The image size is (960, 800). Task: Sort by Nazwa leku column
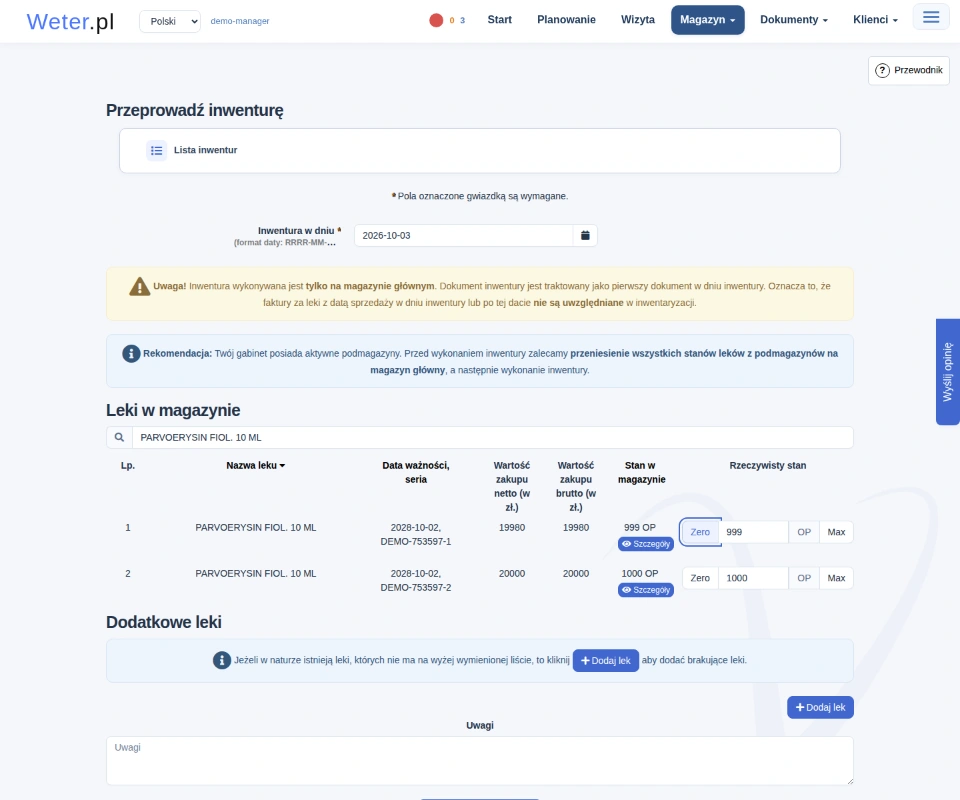255,466
